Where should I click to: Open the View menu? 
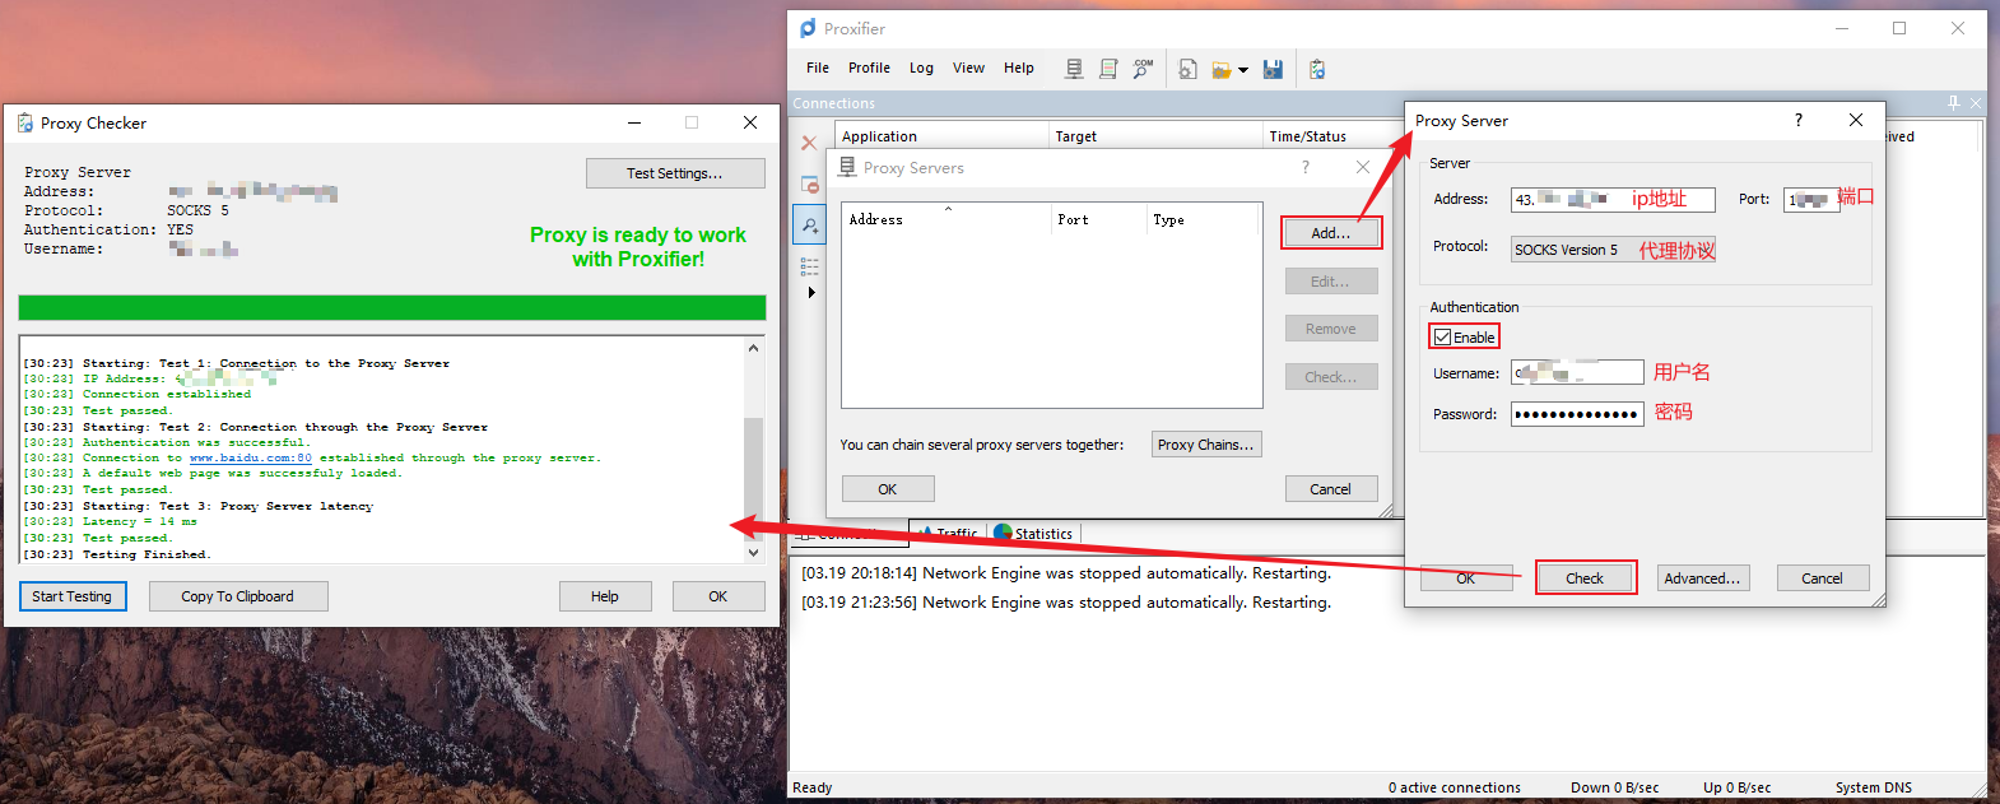pos(968,68)
